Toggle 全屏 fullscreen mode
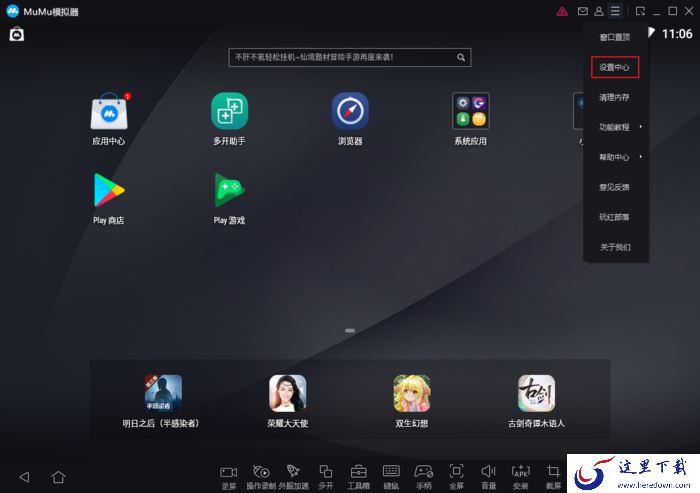 point(456,477)
